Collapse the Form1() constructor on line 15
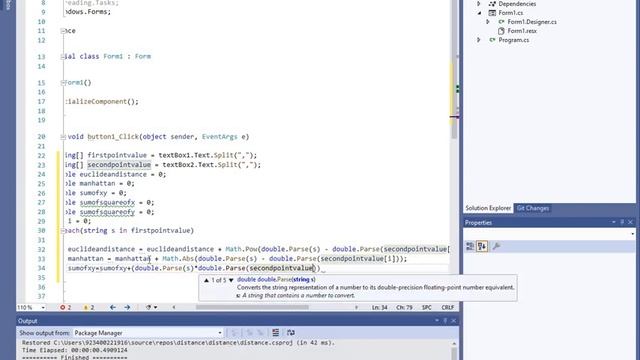This screenshot has width=640, height=360. [63, 83]
